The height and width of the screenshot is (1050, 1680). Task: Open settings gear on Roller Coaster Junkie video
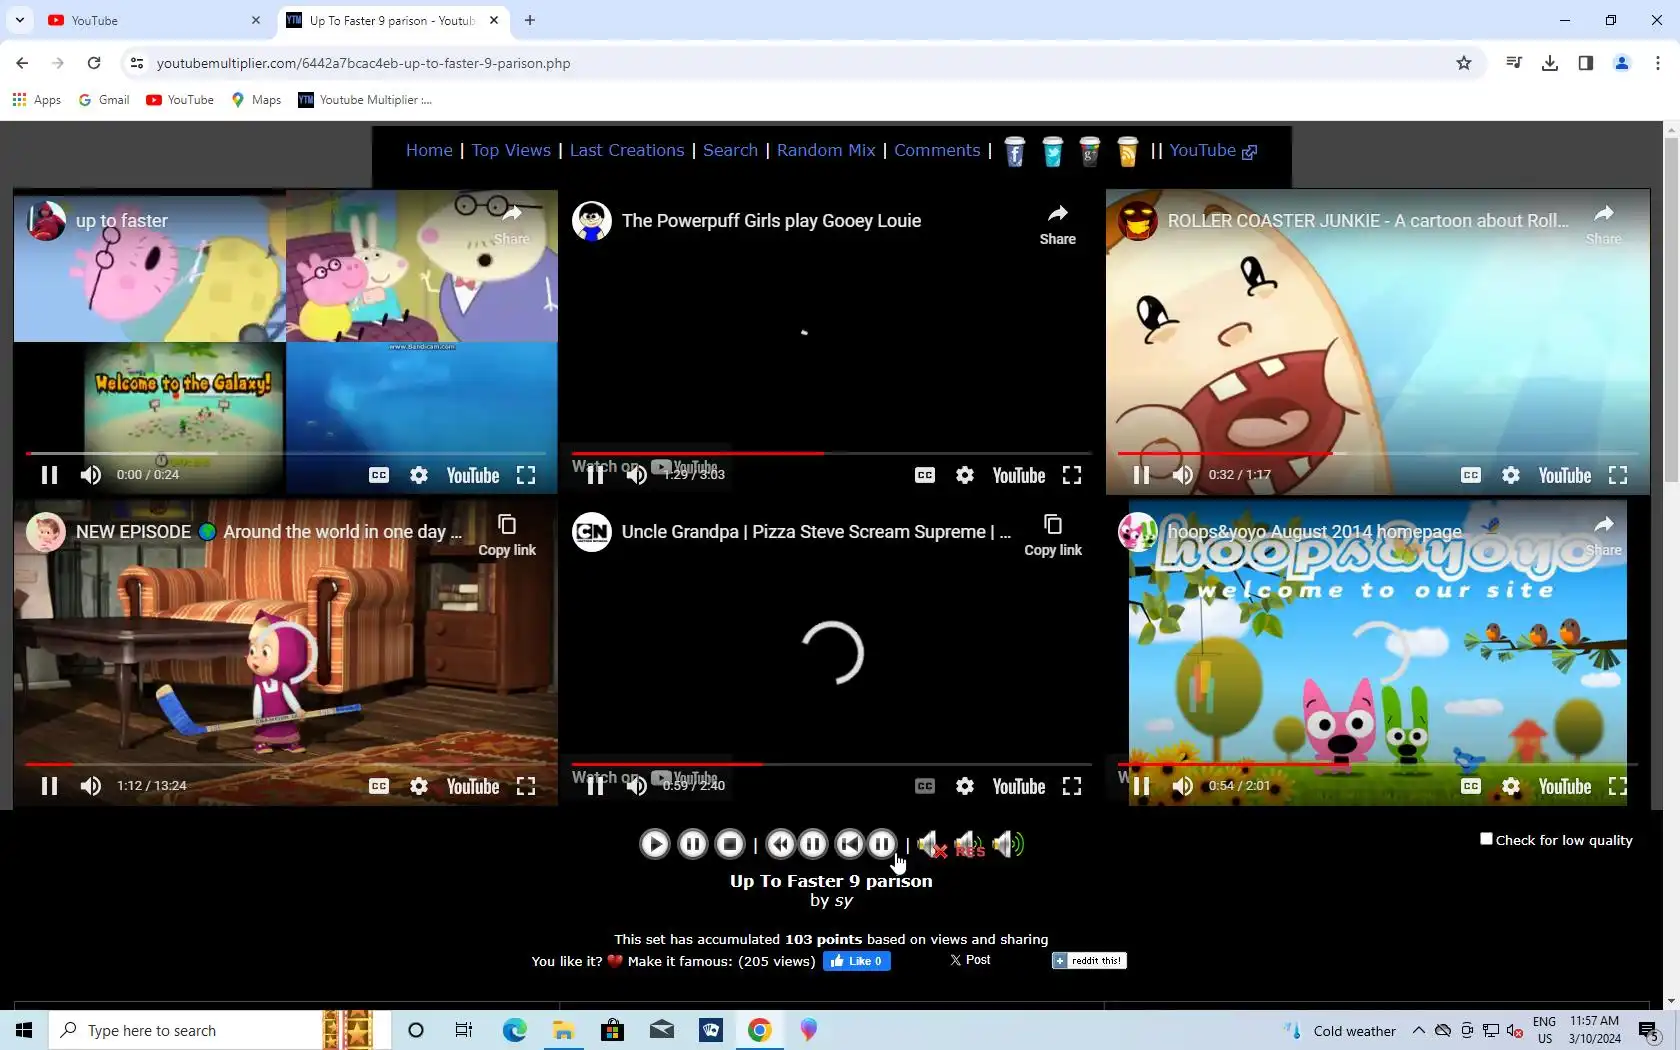pyautogui.click(x=1511, y=475)
